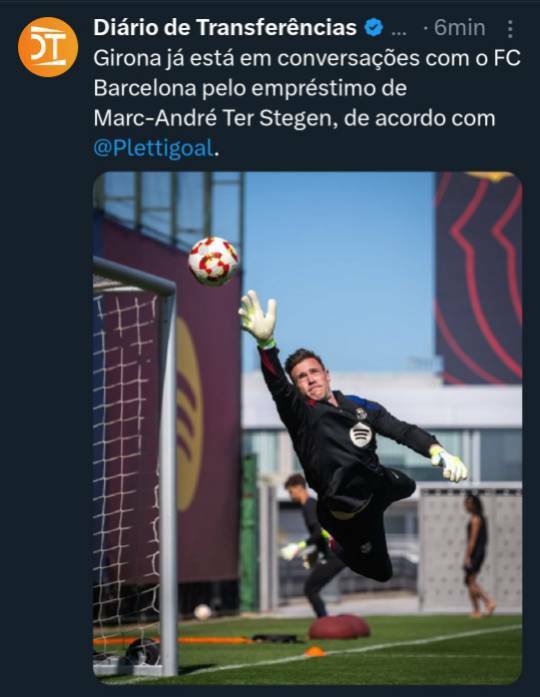Click the blue verified badge
This screenshot has width=540, height=697.
click(374, 28)
